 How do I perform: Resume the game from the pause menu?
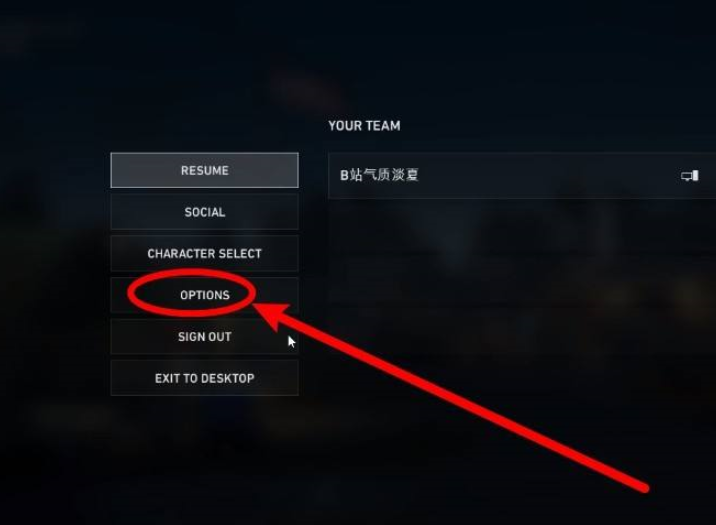pos(205,170)
